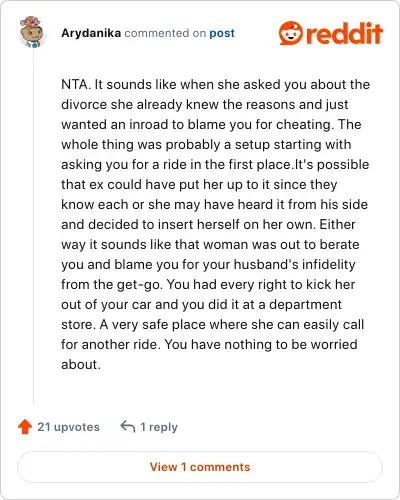Click the '21 upvotes' count label
The image size is (400, 500).
pyautogui.click(x=68, y=427)
